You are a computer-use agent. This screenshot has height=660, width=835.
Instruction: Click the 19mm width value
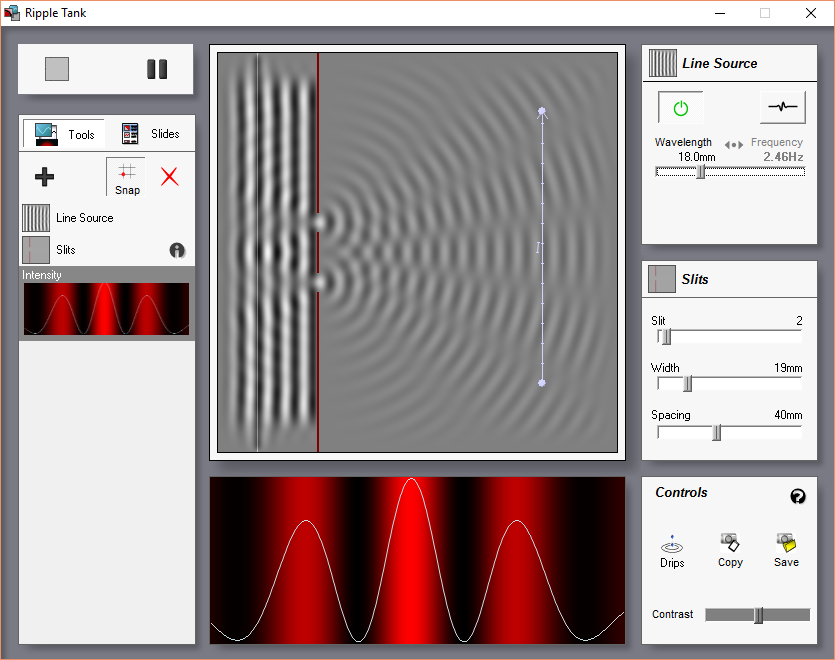tap(788, 368)
